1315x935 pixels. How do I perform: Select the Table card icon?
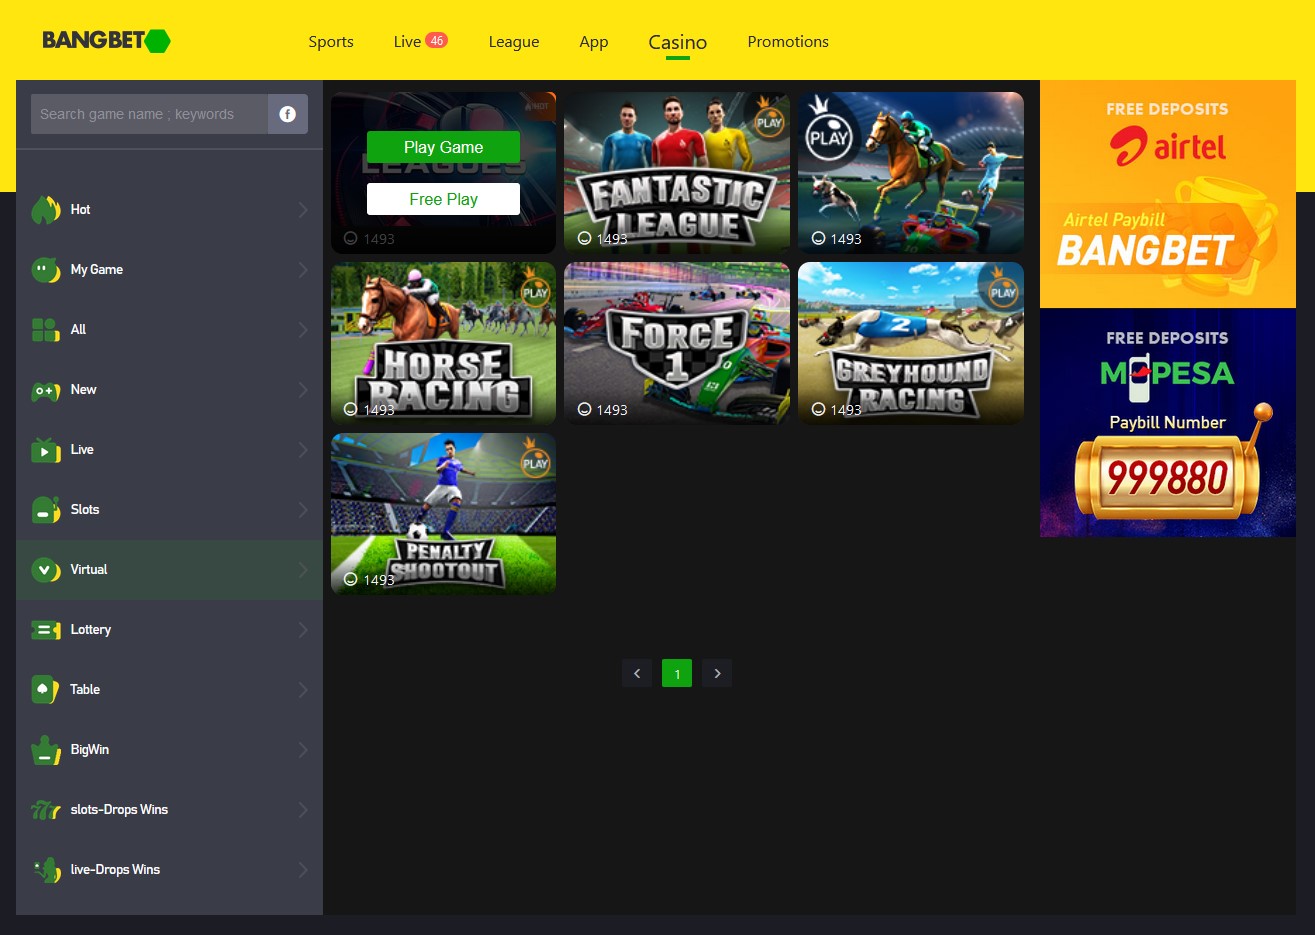(46, 690)
